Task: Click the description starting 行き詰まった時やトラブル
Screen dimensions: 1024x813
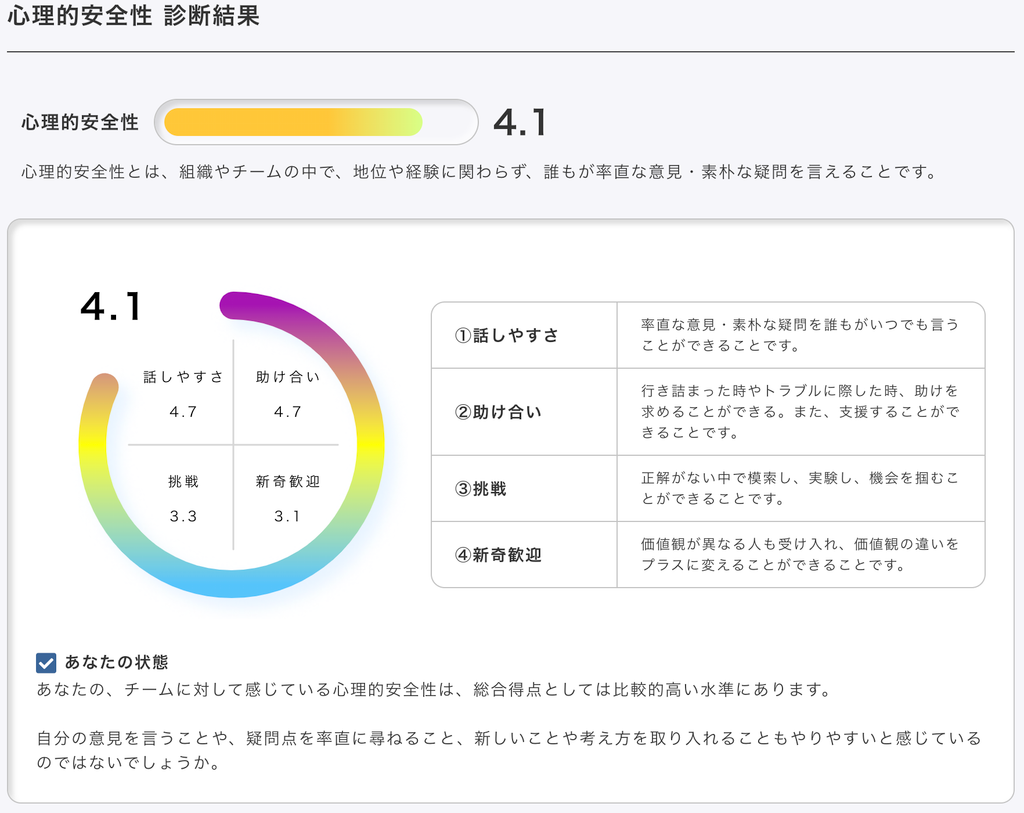Action: (x=800, y=412)
